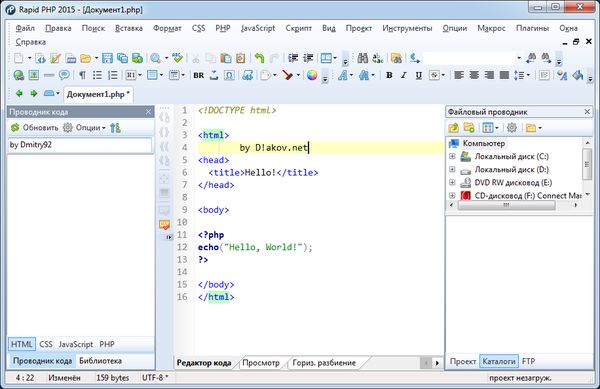Click the Preview in browser globe icon
The width and height of the screenshot is (600, 389).
click(x=18, y=75)
